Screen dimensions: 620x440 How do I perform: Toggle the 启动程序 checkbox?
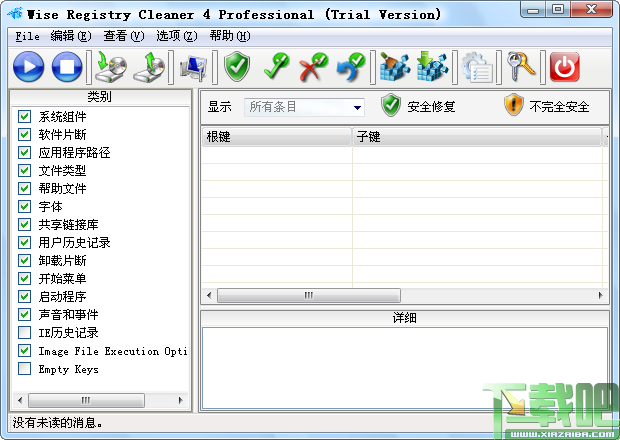coord(25,296)
